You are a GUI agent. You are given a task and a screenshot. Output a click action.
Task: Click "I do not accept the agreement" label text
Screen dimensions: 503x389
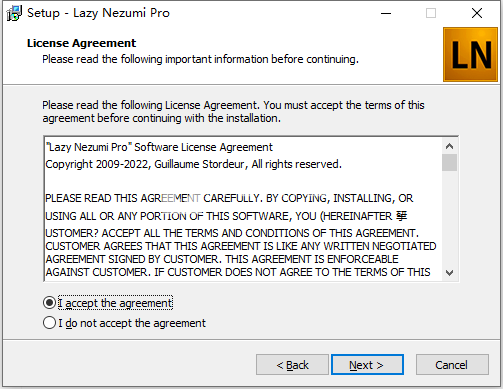point(132,323)
